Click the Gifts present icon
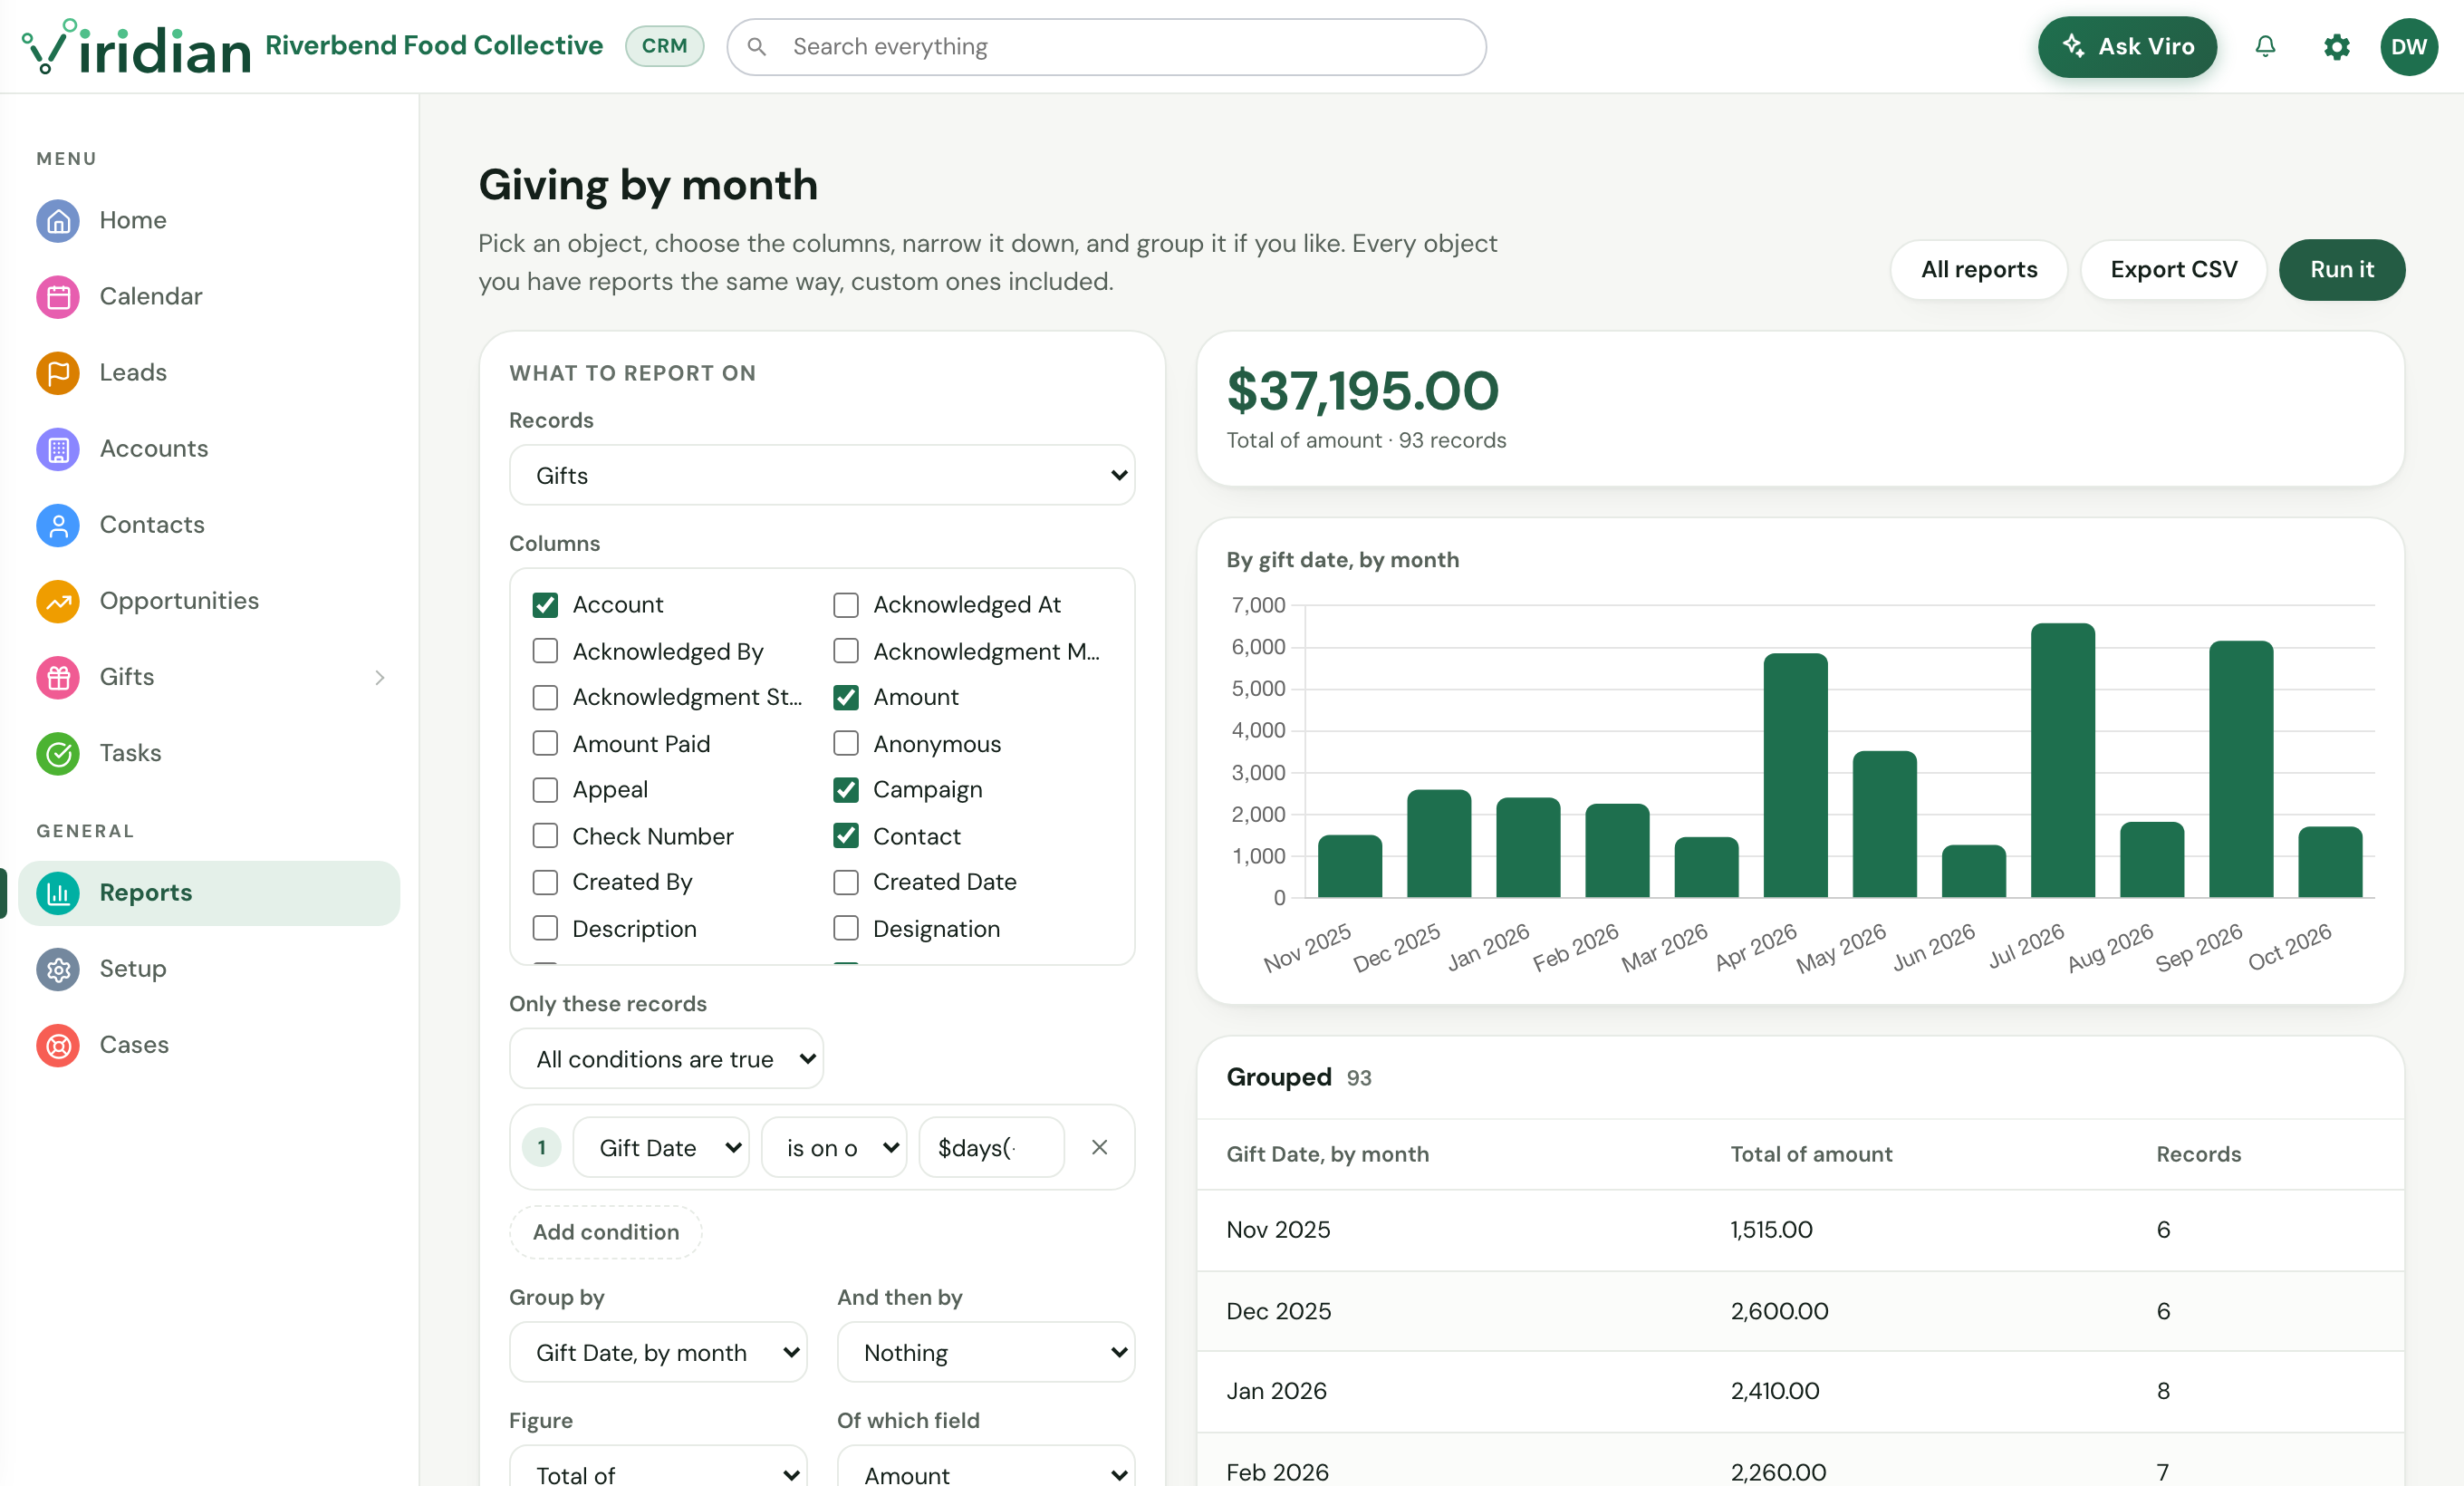The image size is (2464, 1486). [58, 677]
